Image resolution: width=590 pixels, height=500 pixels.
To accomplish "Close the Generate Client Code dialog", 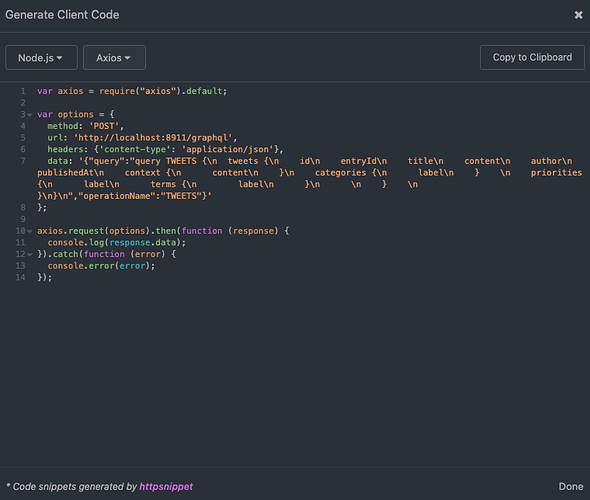I will tap(578, 15).
